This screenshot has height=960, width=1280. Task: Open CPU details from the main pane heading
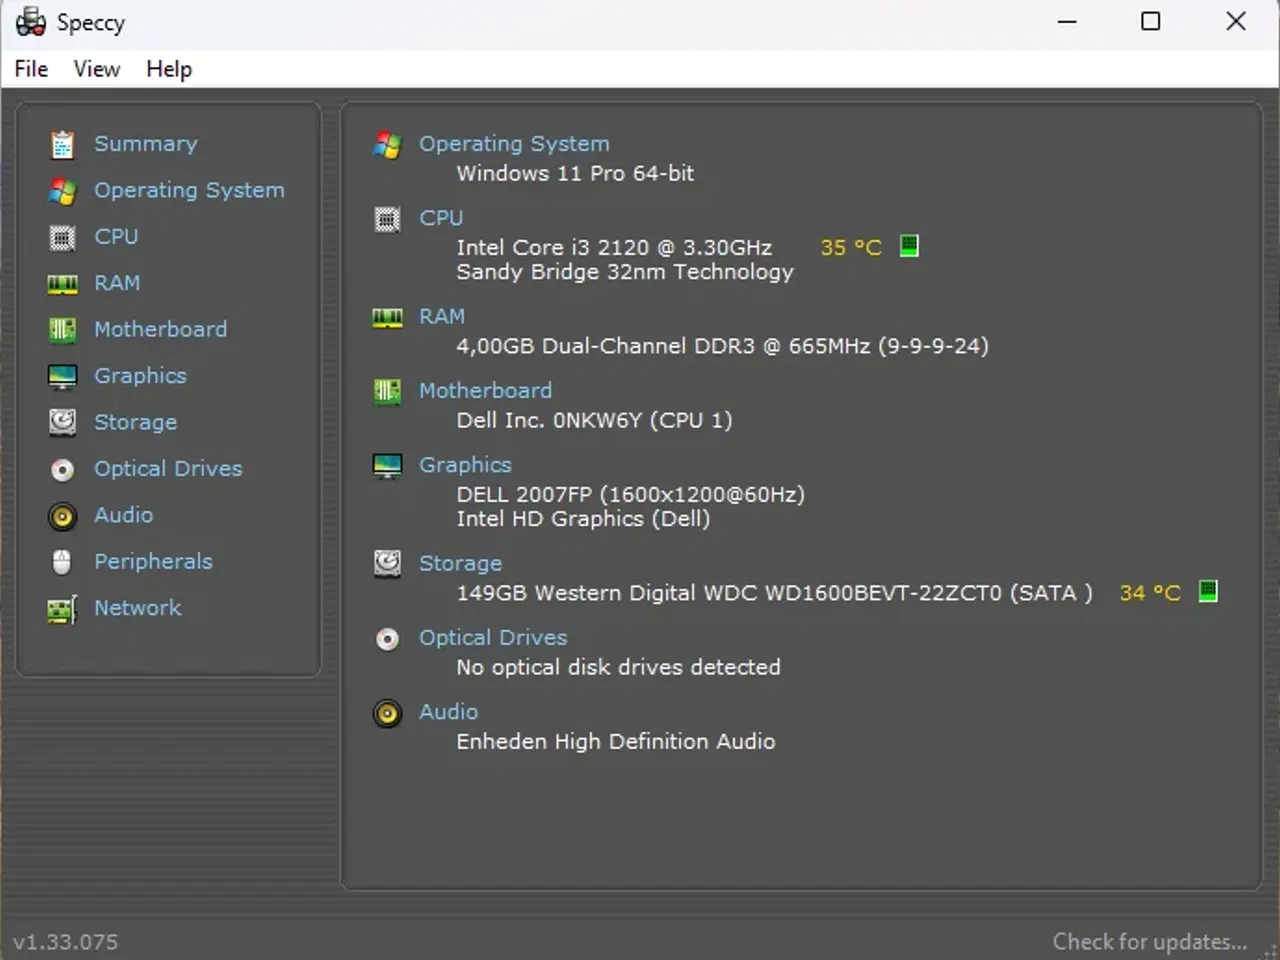(441, 217)
